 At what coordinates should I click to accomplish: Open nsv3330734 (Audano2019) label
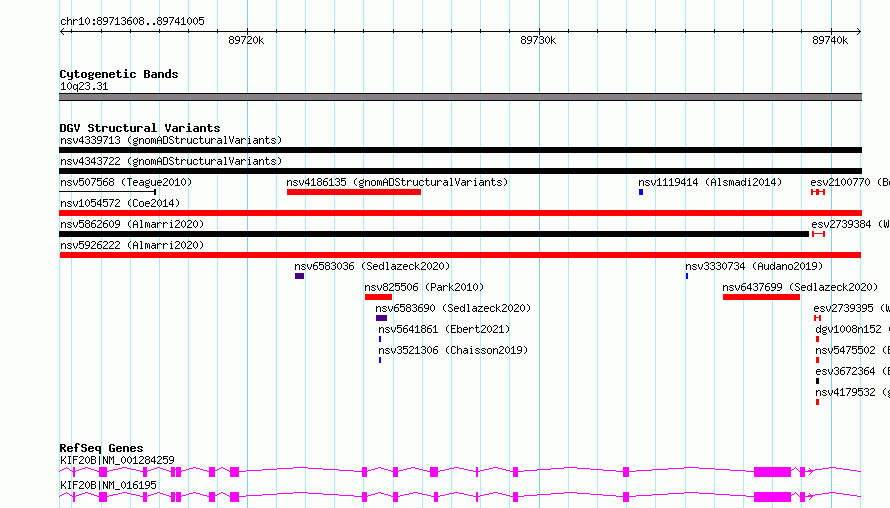(x=754, y=266)
